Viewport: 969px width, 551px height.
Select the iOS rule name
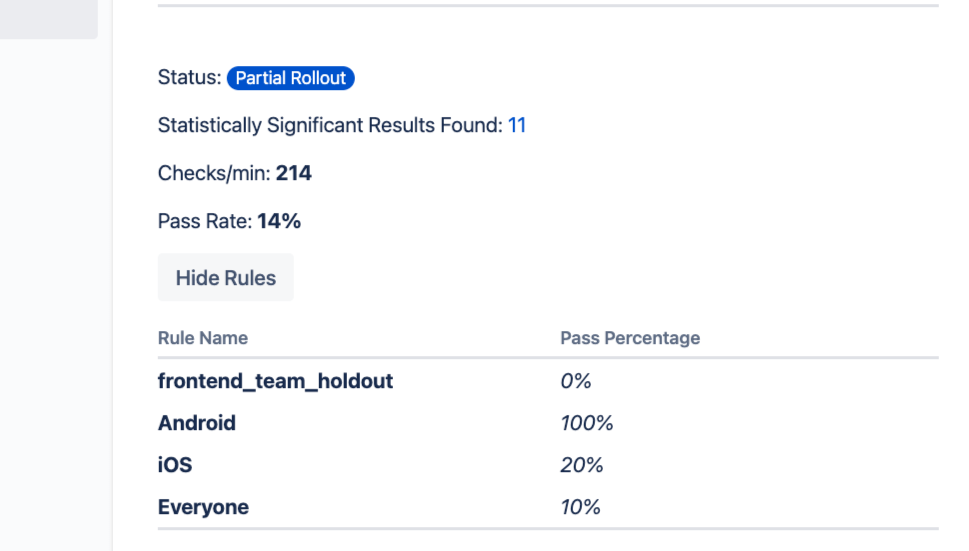point(175,465)
